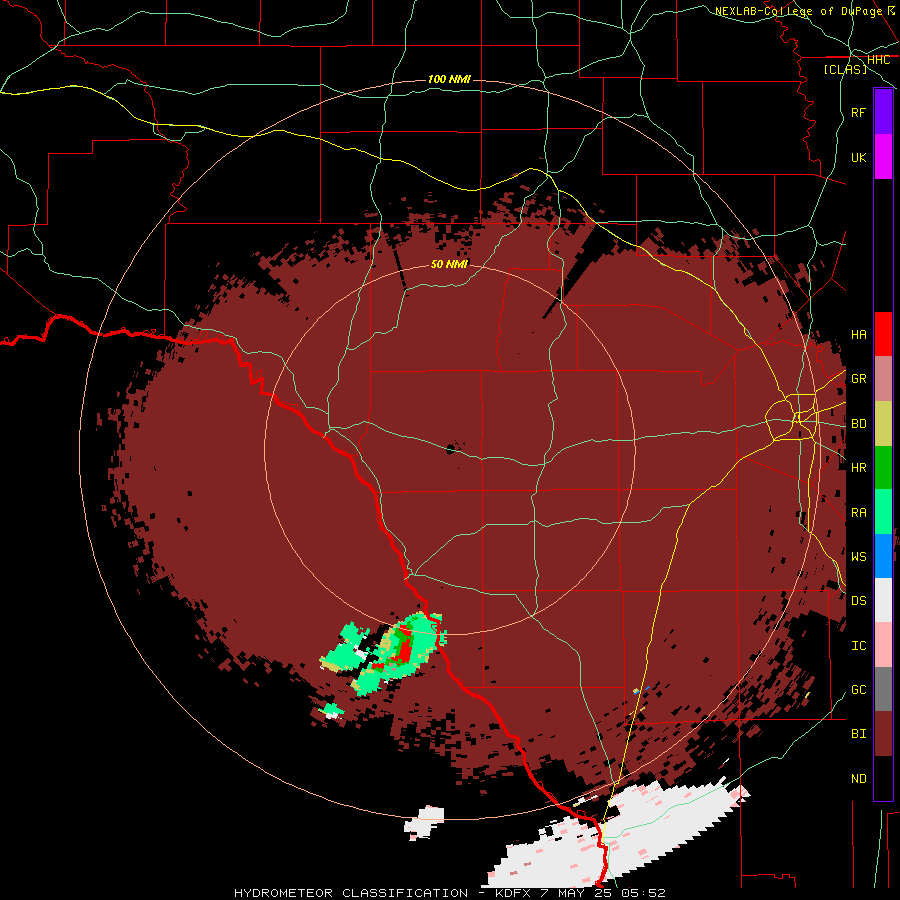Viewport: 900px width, 900px height.
Task: Click the ND black legend swatch
Action: tap(883, 778)
